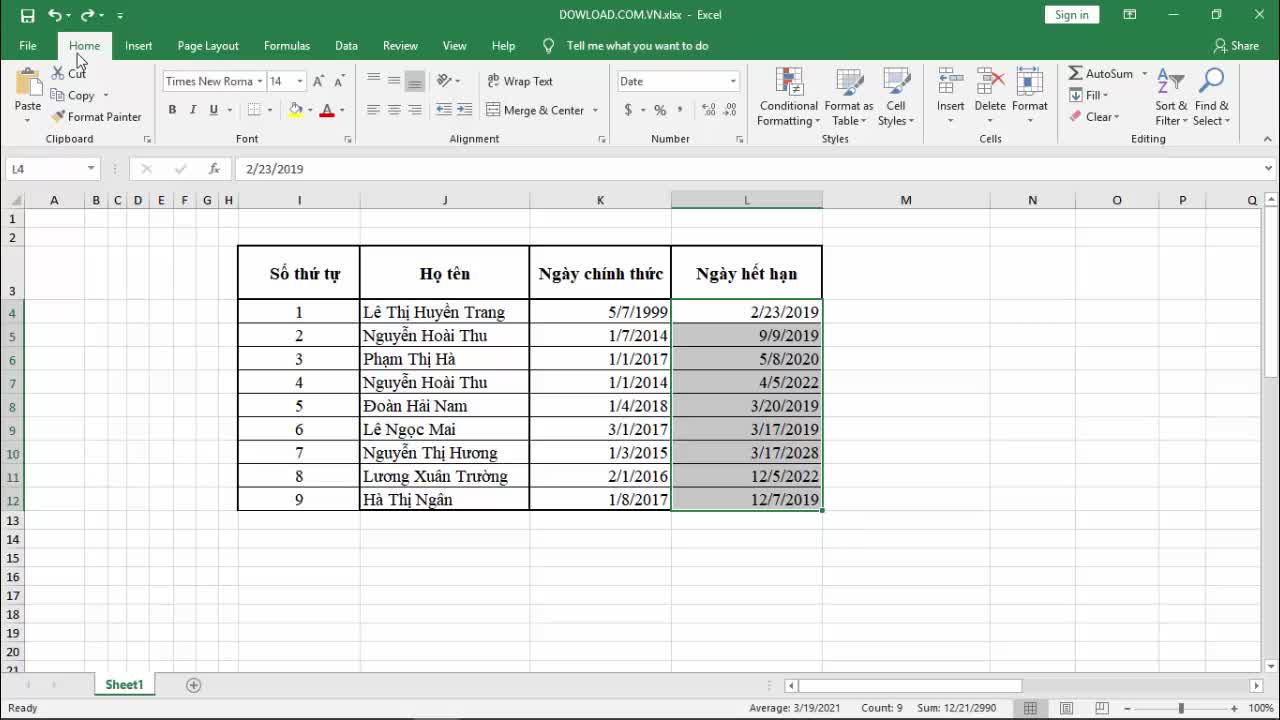Redo the last undone action
The image size is (1280, 720).
87,15
